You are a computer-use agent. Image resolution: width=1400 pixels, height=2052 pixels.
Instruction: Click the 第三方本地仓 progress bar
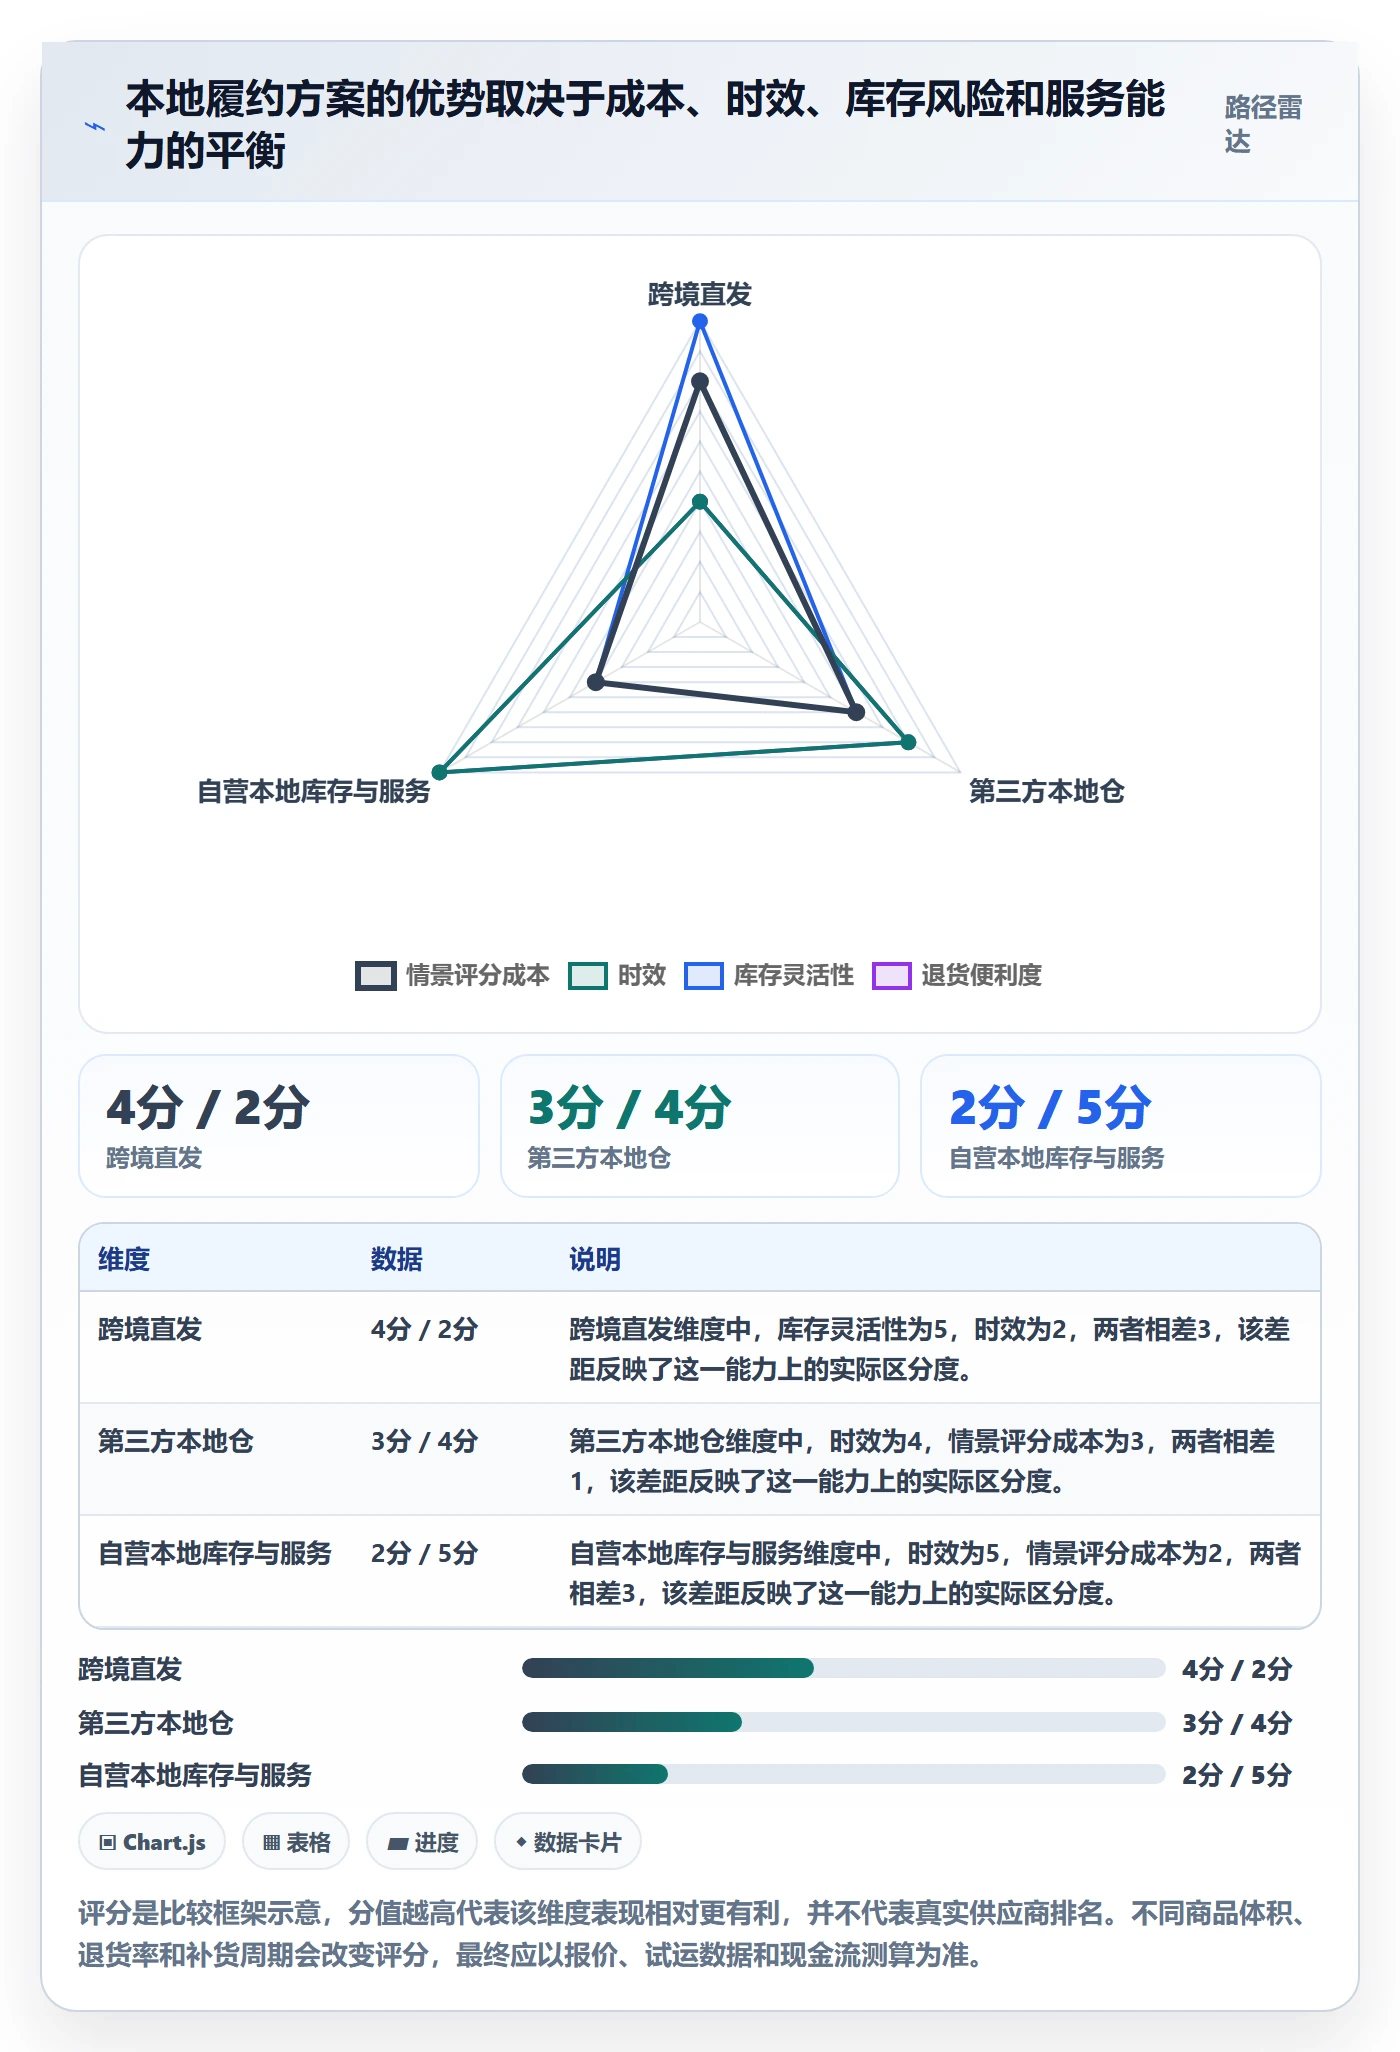pos(843,1722)
